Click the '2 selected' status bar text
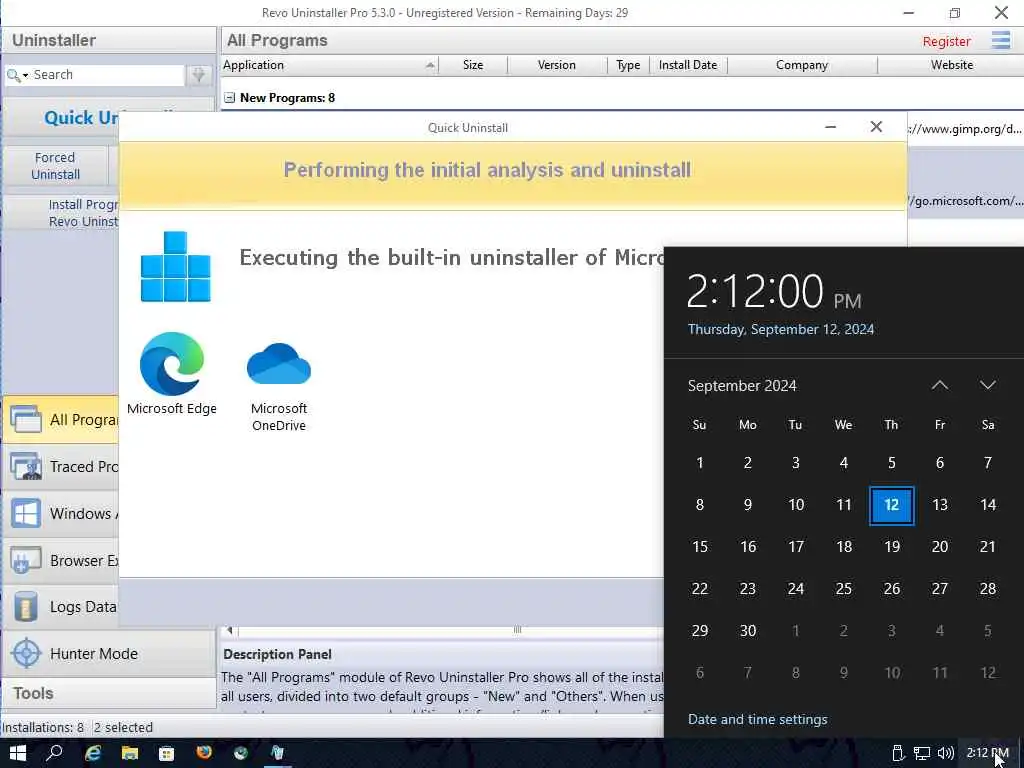Viewport: 1024px width, 768px height. 123,727
